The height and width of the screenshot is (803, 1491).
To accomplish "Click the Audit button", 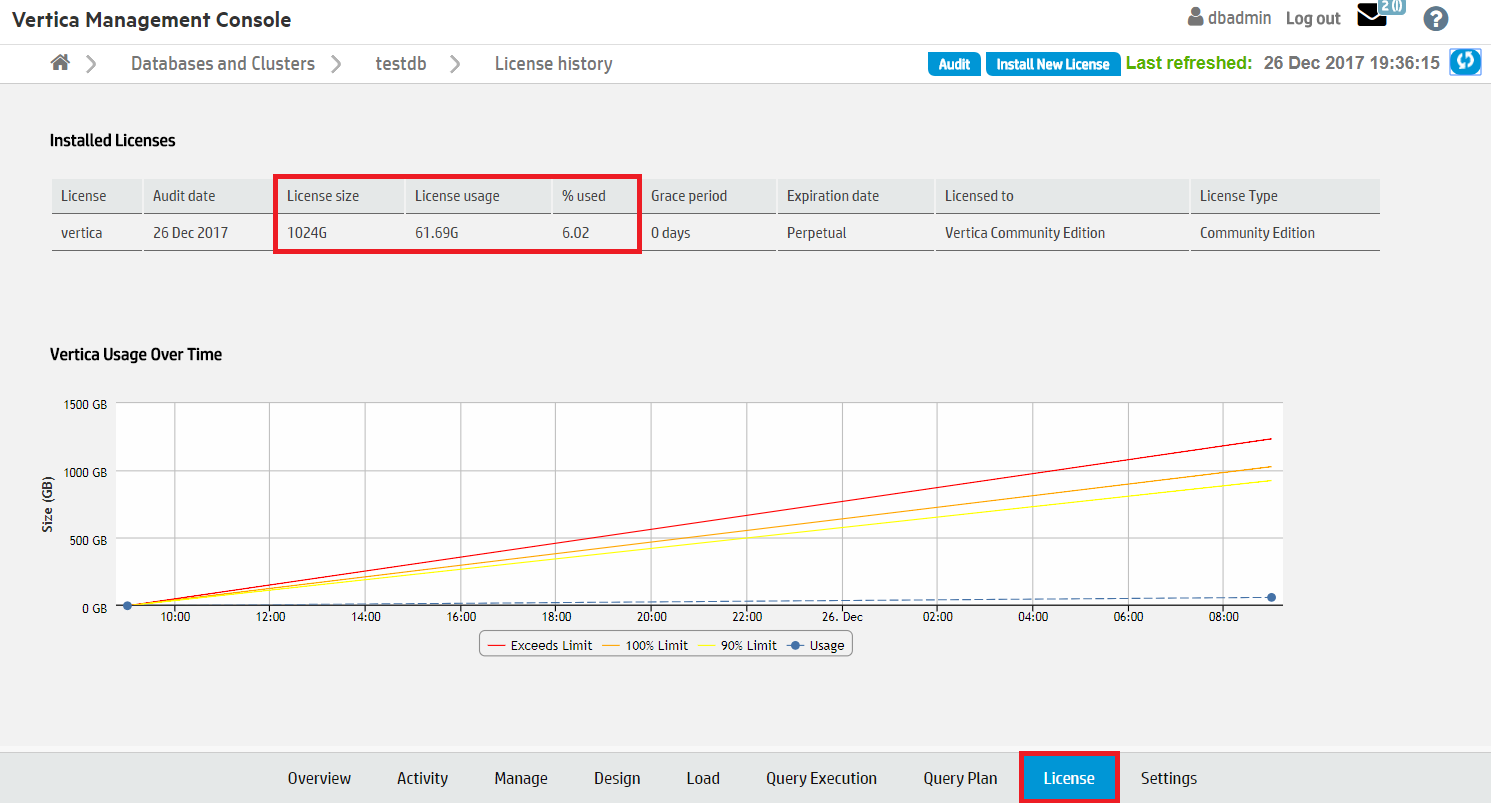I will pos(954,64).
